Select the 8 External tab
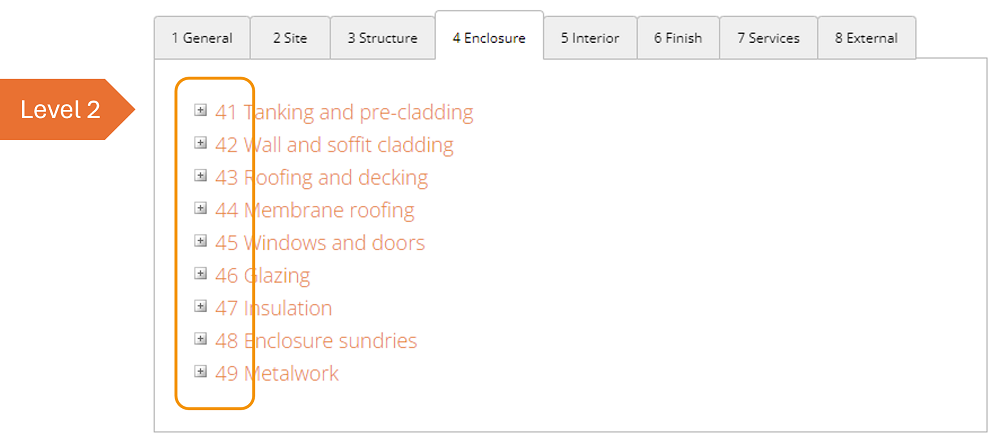Image resolution: width=1000 pixels, height=446 pixels. (x=866, y=38)
